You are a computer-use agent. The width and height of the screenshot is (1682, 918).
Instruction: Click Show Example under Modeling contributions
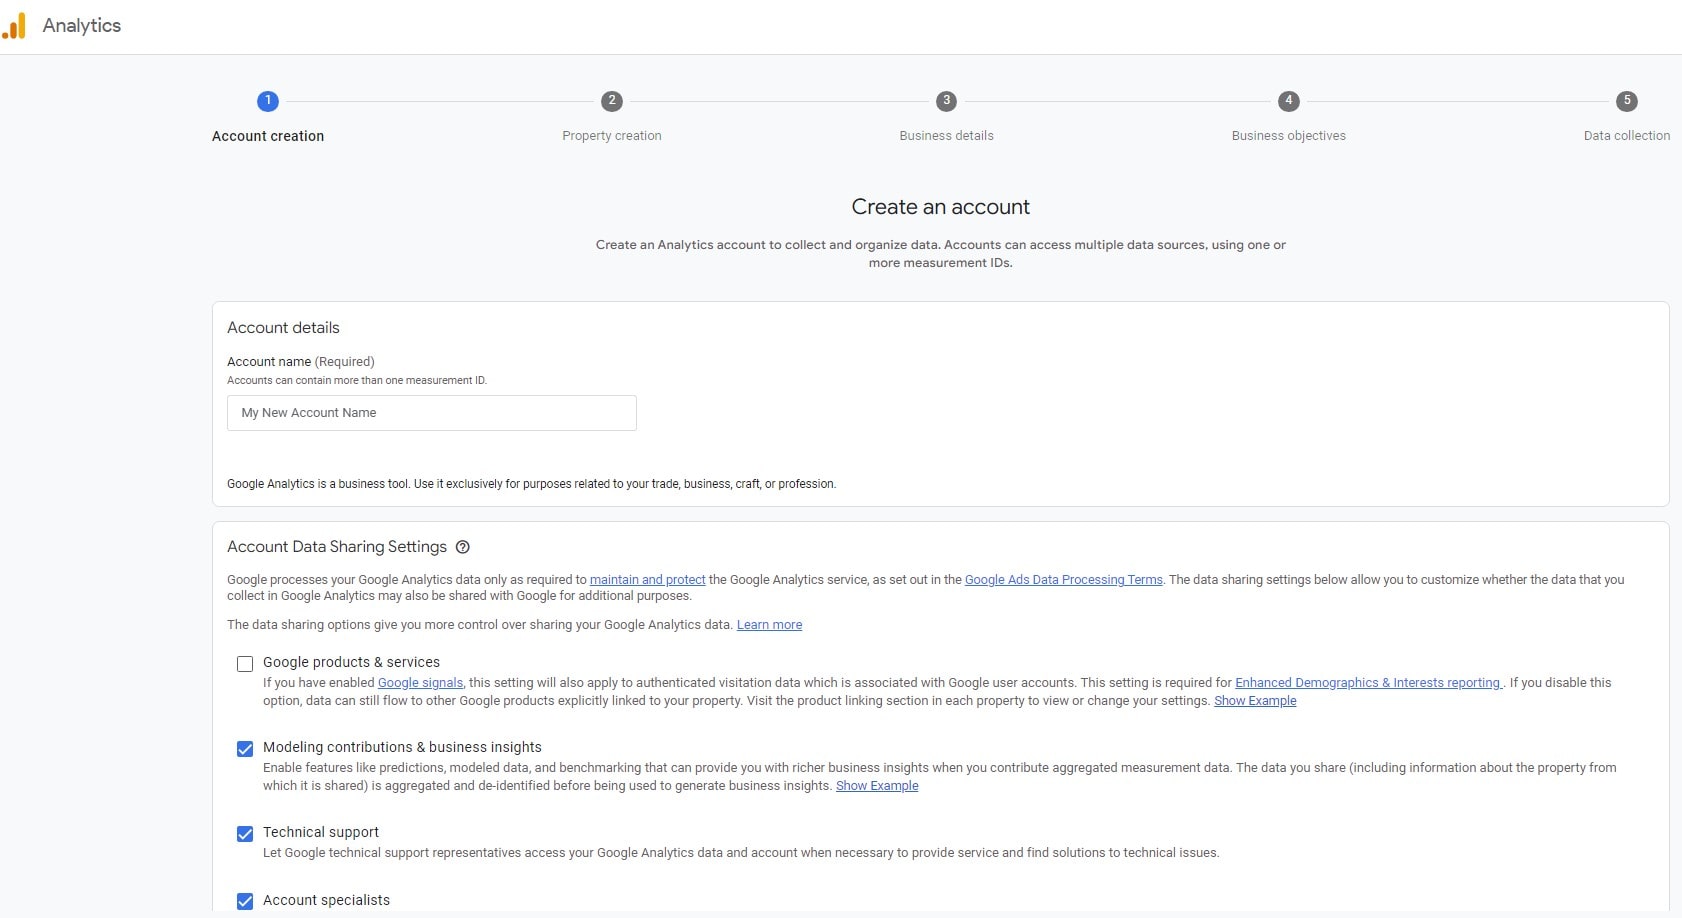coord(877,786)
